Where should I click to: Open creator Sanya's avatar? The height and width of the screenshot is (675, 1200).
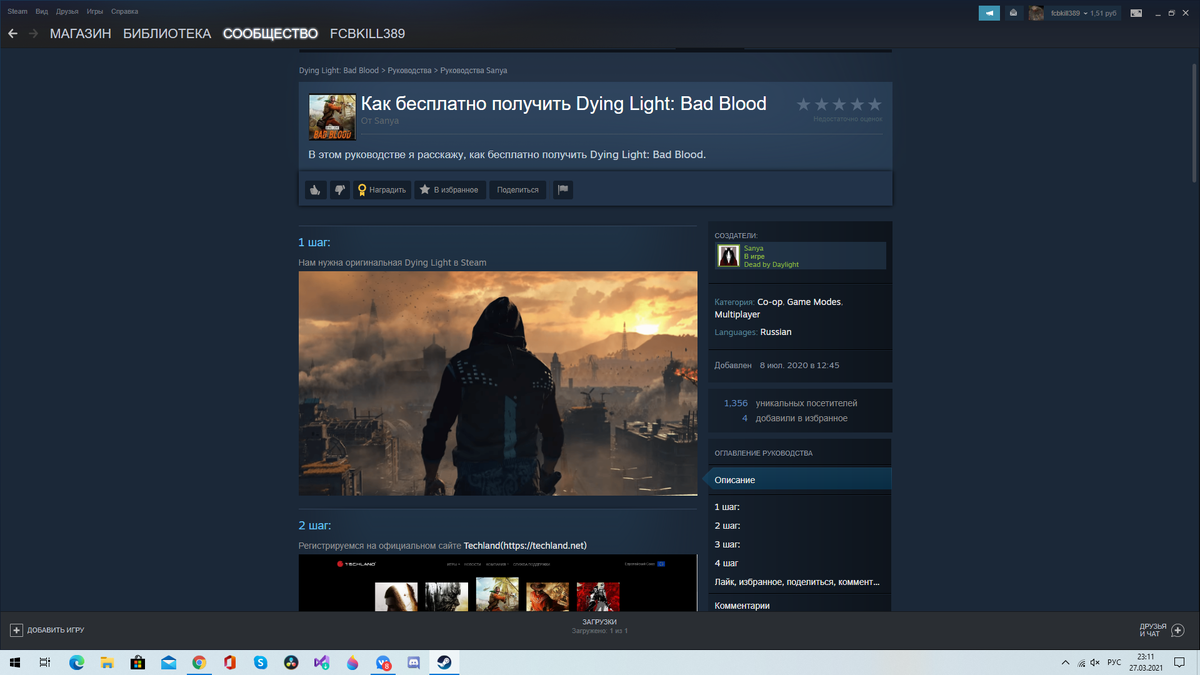tap(728, 256)
